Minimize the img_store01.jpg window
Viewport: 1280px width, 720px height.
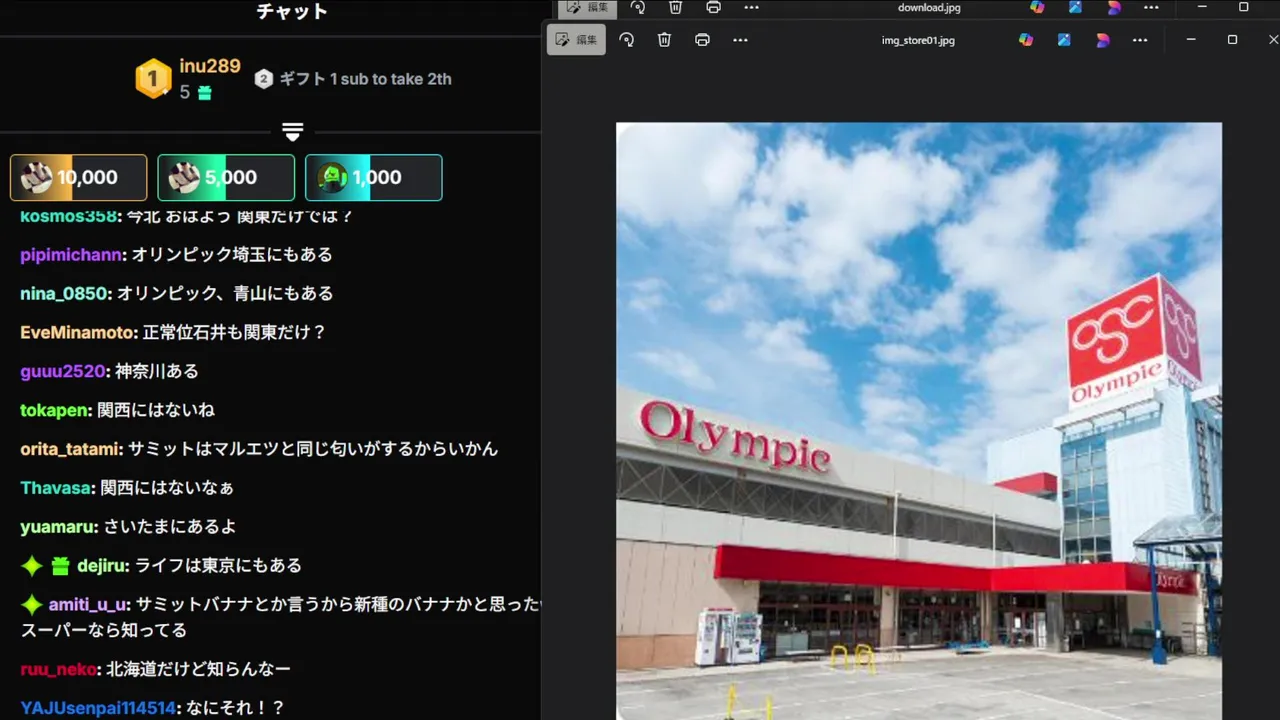pos(1191,40)
